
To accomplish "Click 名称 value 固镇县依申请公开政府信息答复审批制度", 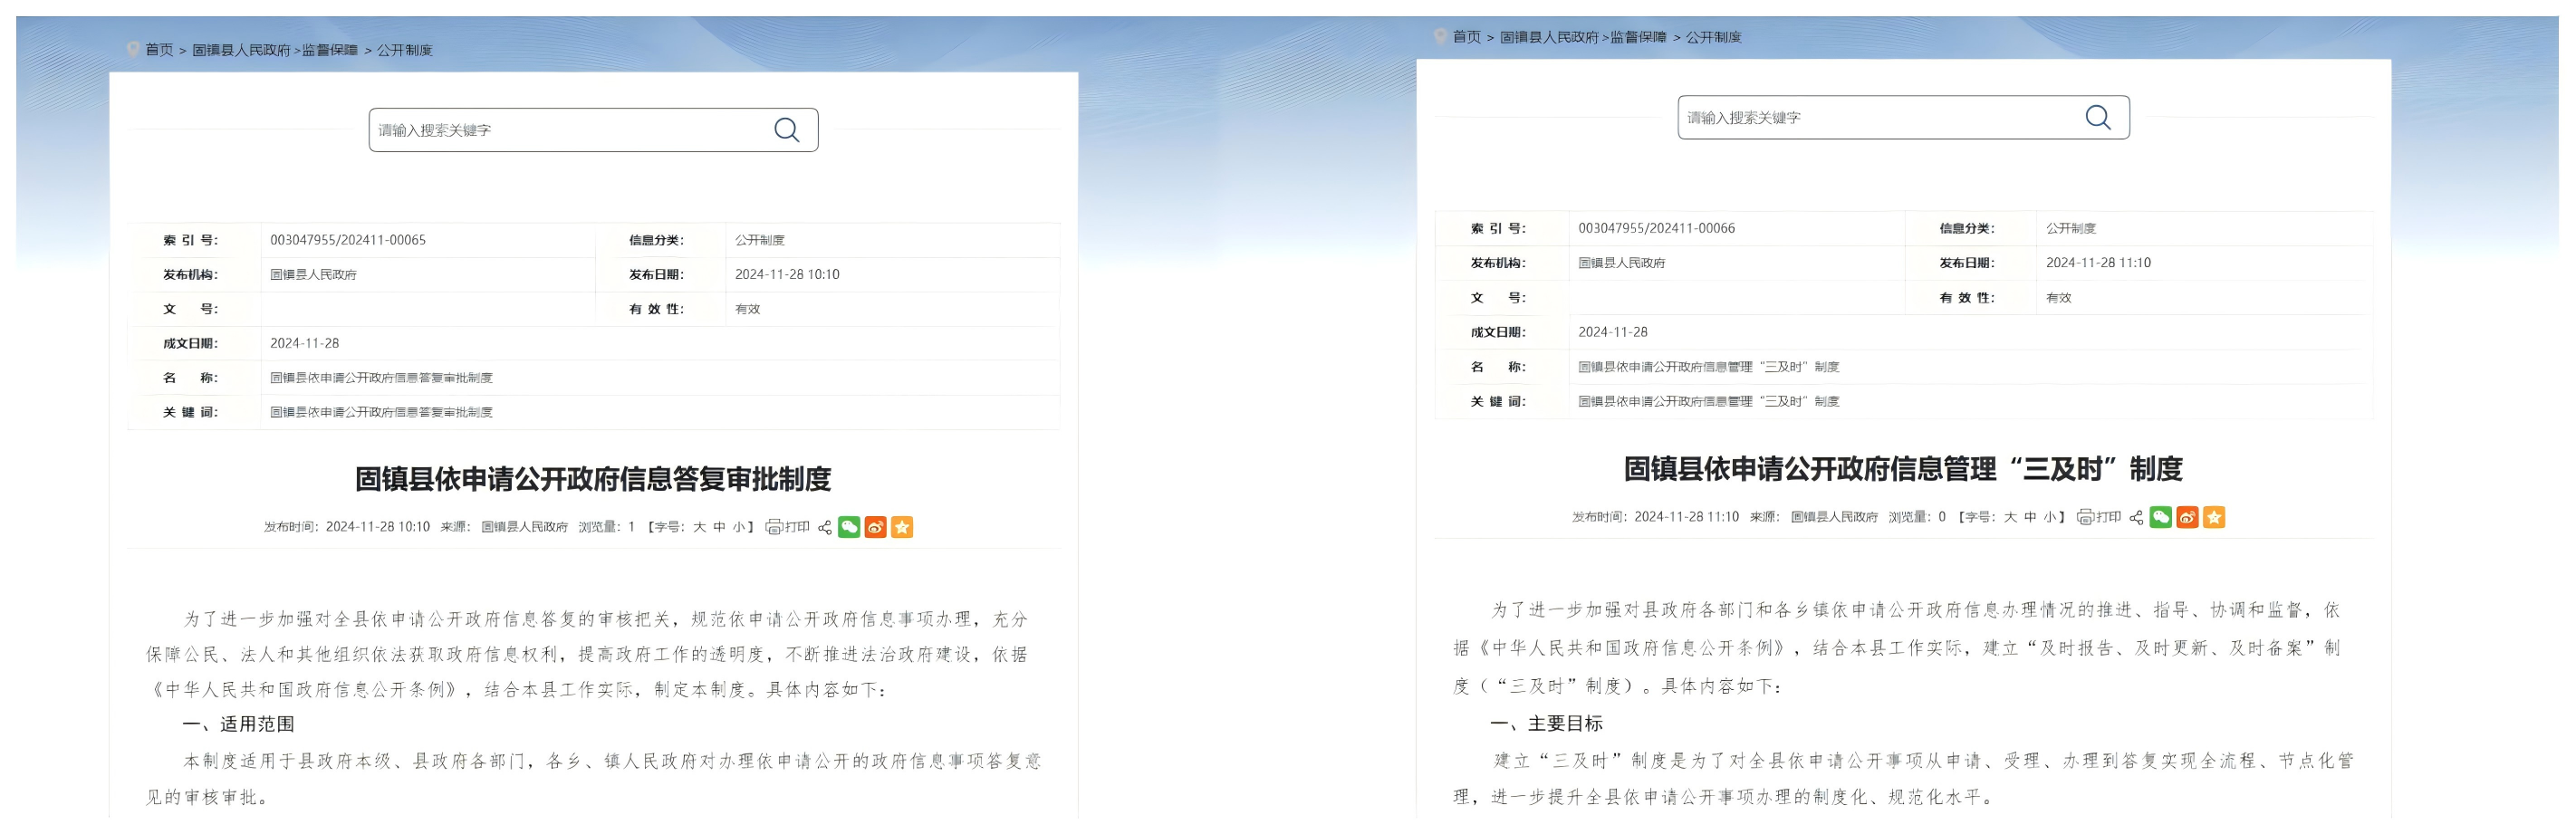I will click(381, 378).
